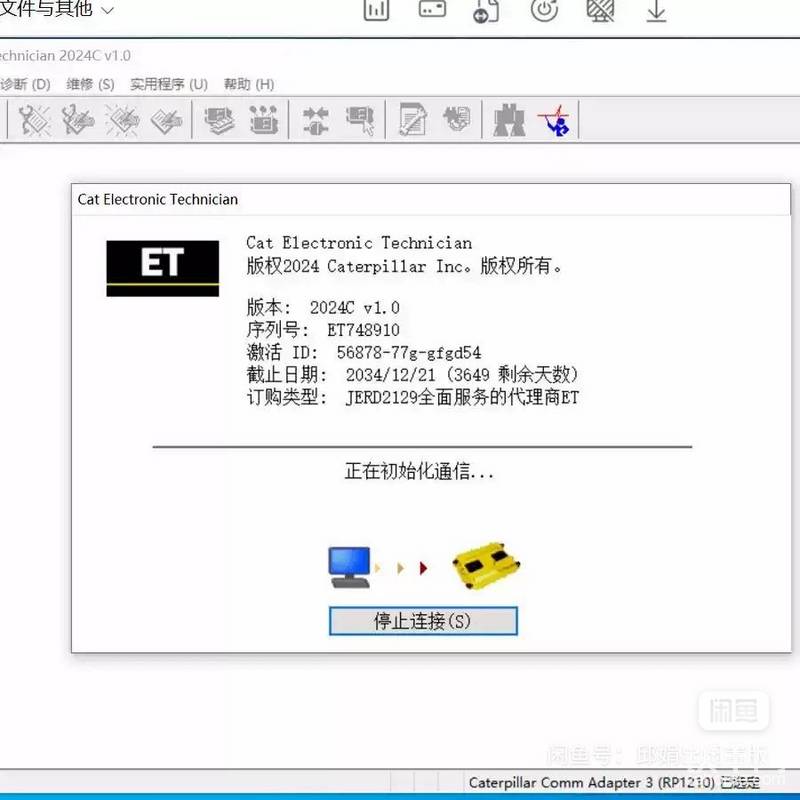800x800 pixels.
Task: Click the bar chart icon at top
Action: 376,10
